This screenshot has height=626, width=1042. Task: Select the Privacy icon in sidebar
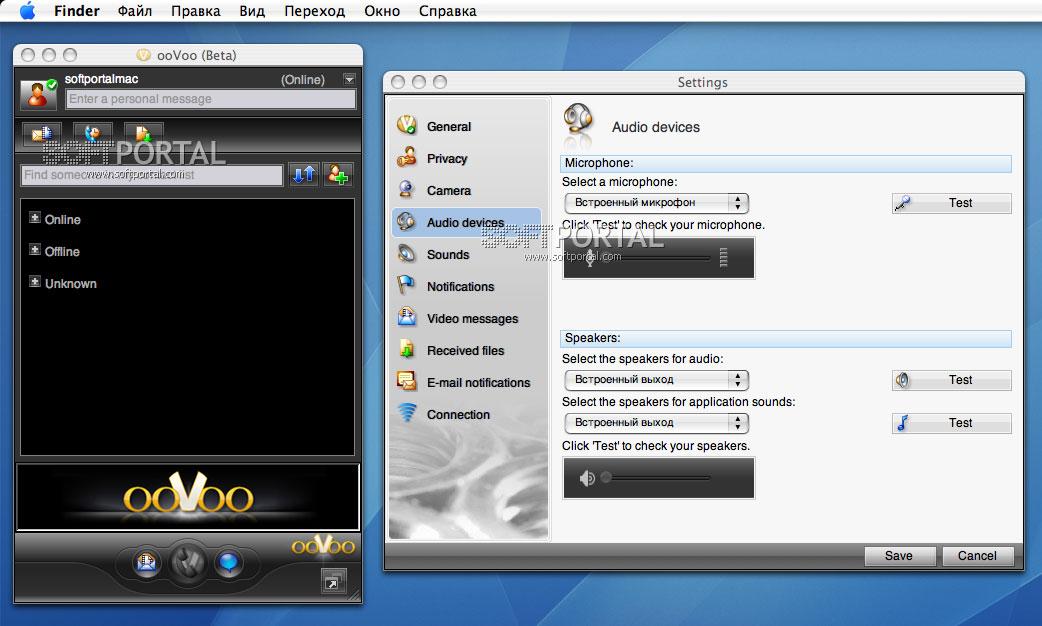(x=407, y=157)
